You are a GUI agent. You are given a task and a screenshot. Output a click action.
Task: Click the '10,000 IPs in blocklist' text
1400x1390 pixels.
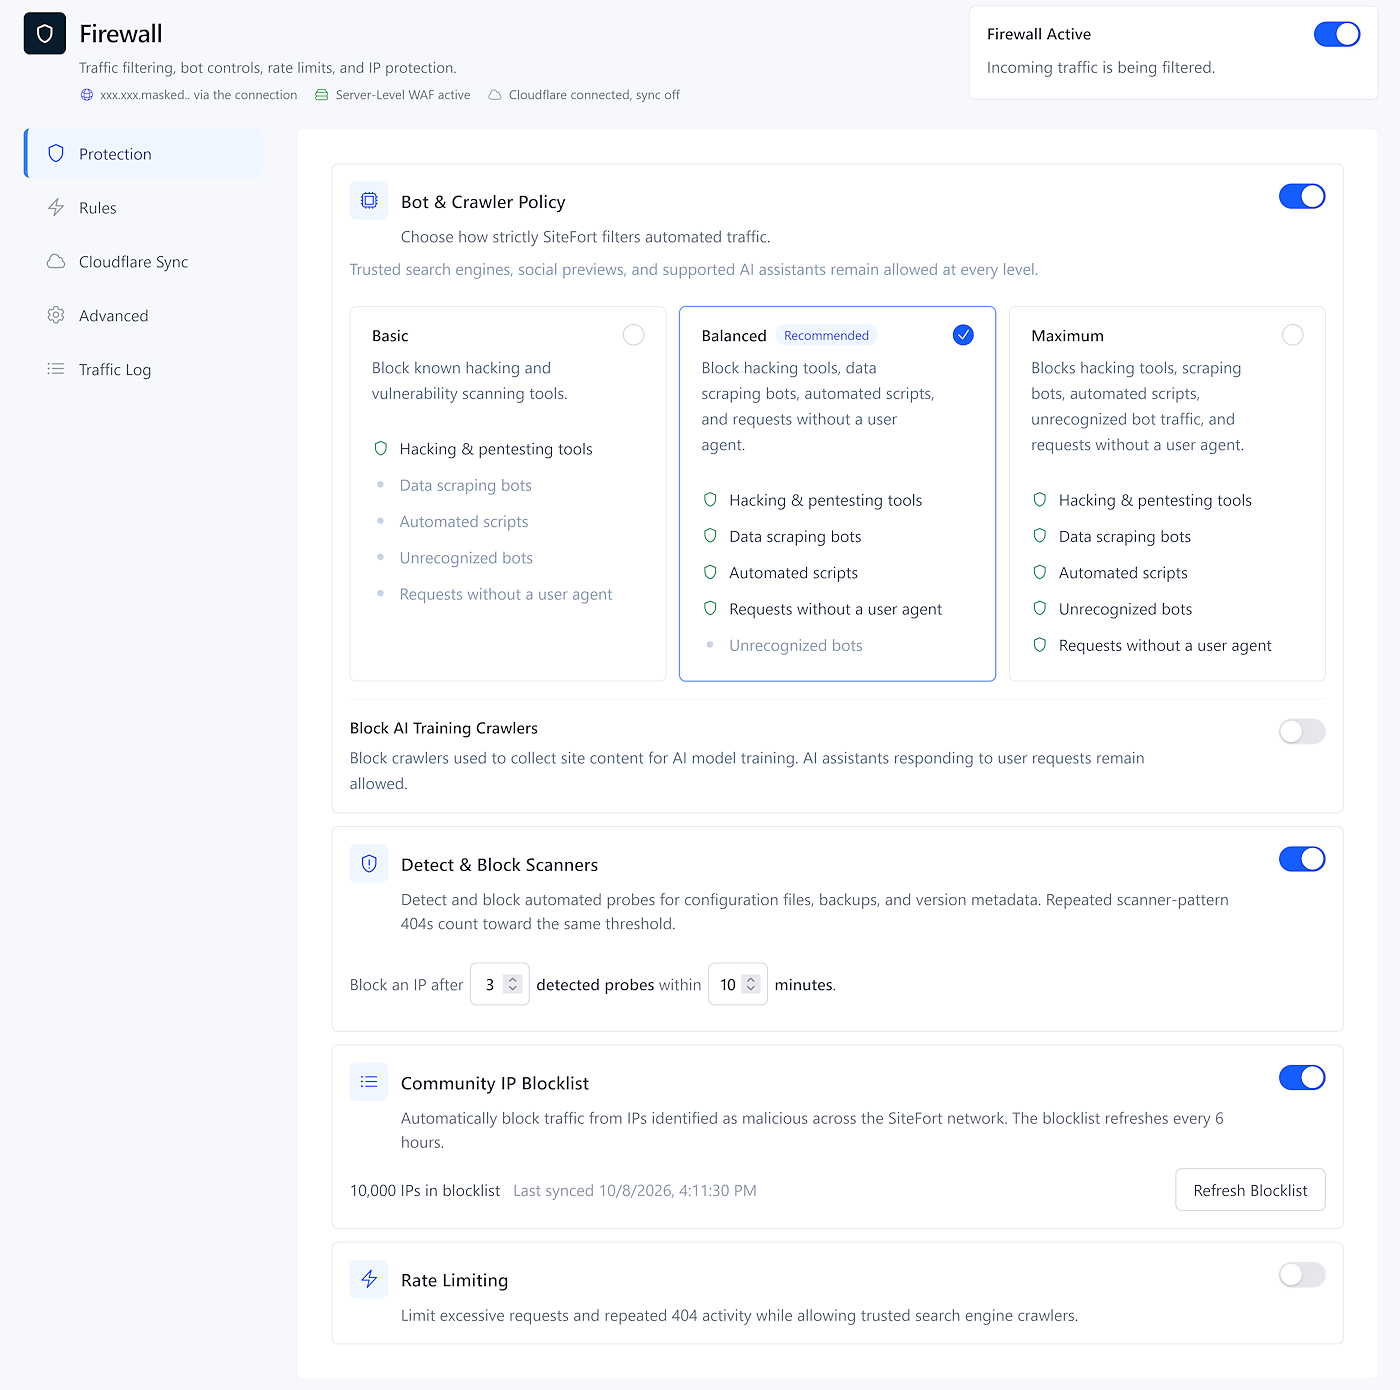pos(425,1191)
